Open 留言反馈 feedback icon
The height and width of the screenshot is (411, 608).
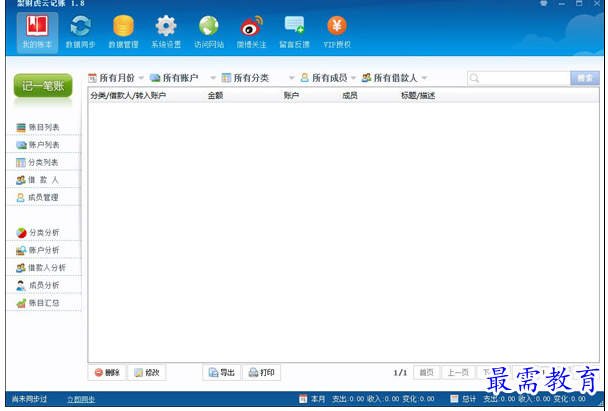pyautogui.click(x=294, y=33)
